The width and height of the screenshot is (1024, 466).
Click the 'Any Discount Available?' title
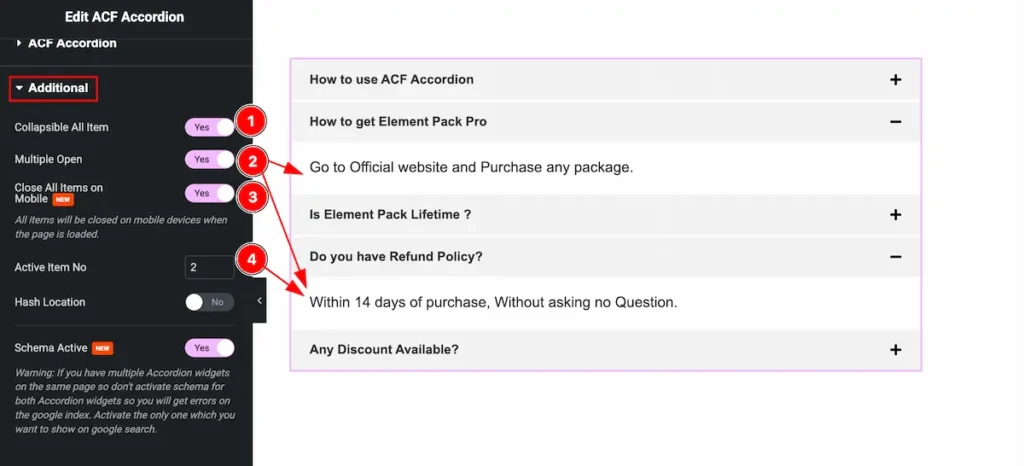tap(384, 350)
